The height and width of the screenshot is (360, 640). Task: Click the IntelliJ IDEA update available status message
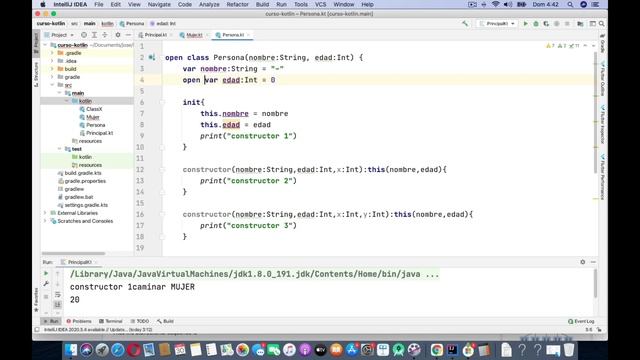tap(98, 330)
